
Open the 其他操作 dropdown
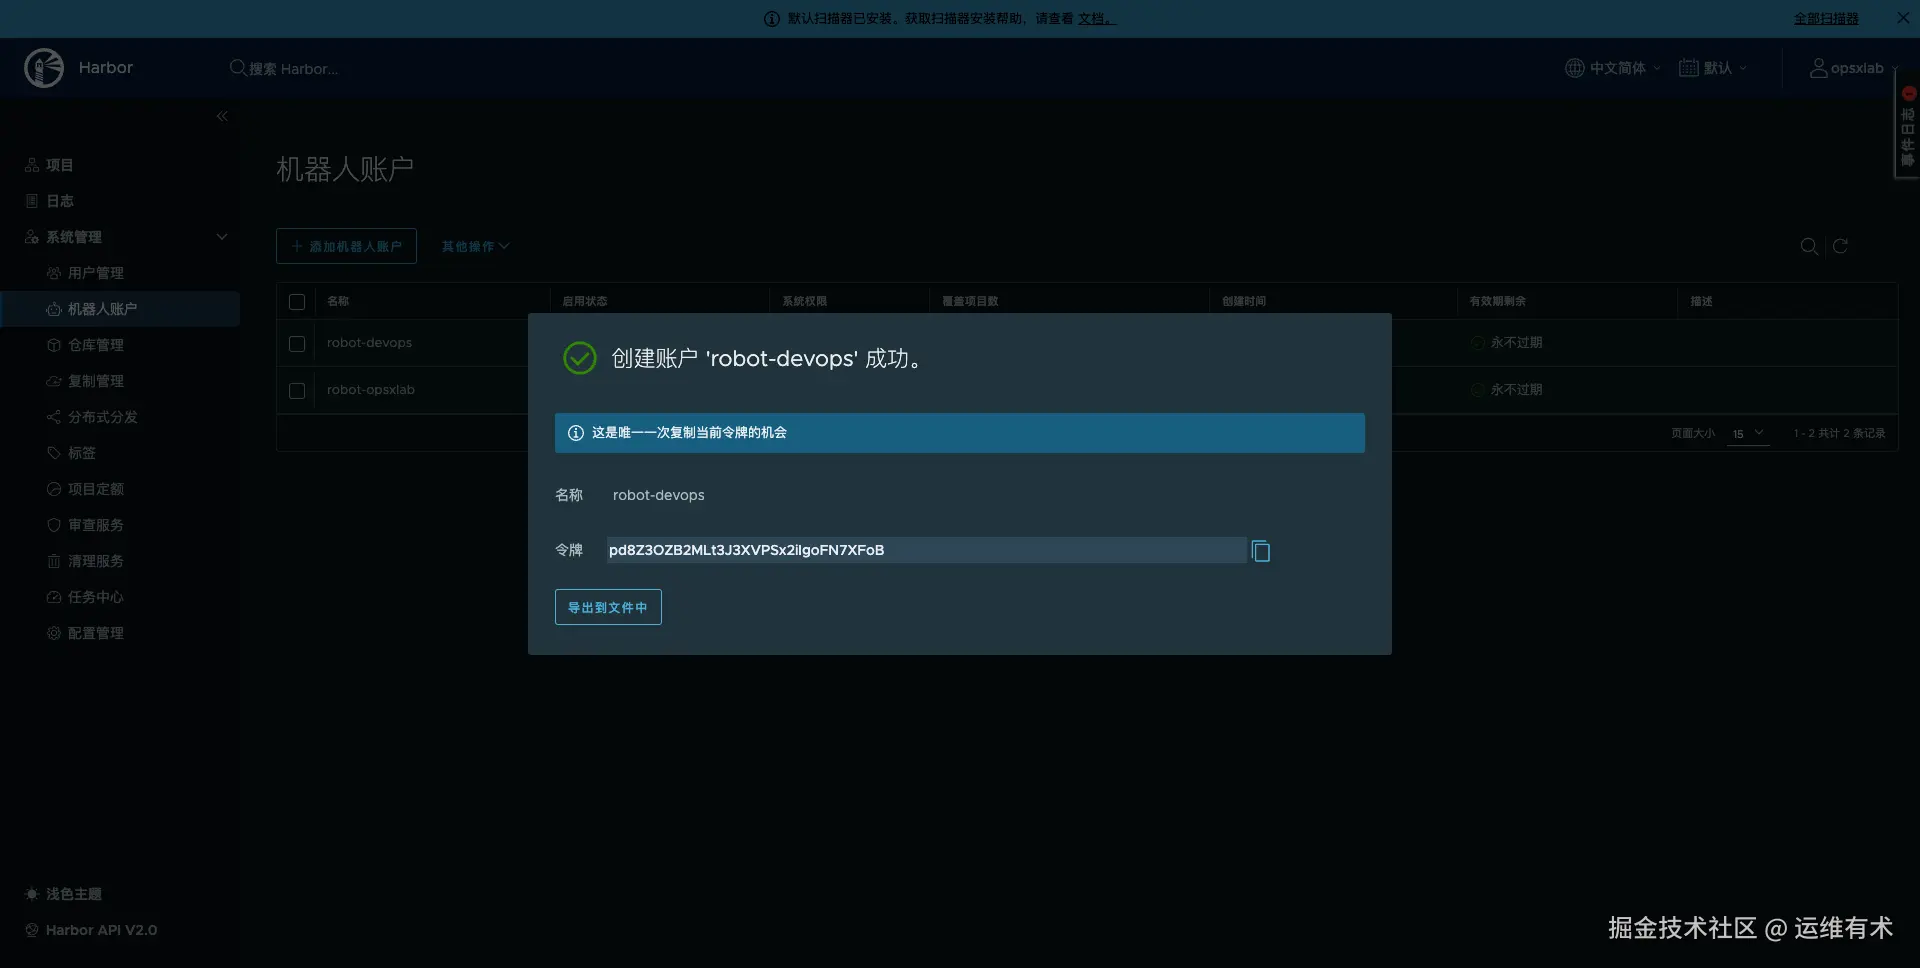pyautogui.click(x=475, y=246)
